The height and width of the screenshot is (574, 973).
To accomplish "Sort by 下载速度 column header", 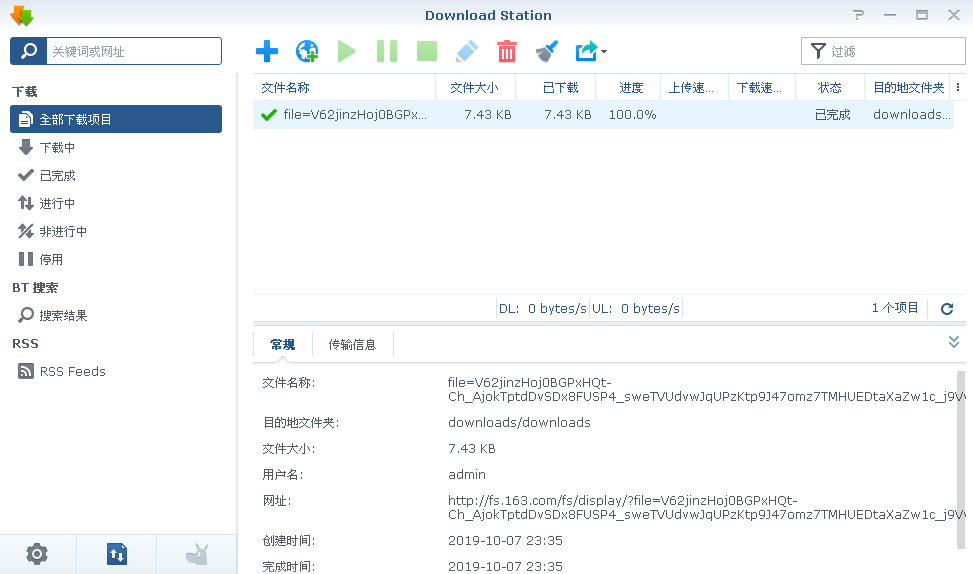I will 762,87.
